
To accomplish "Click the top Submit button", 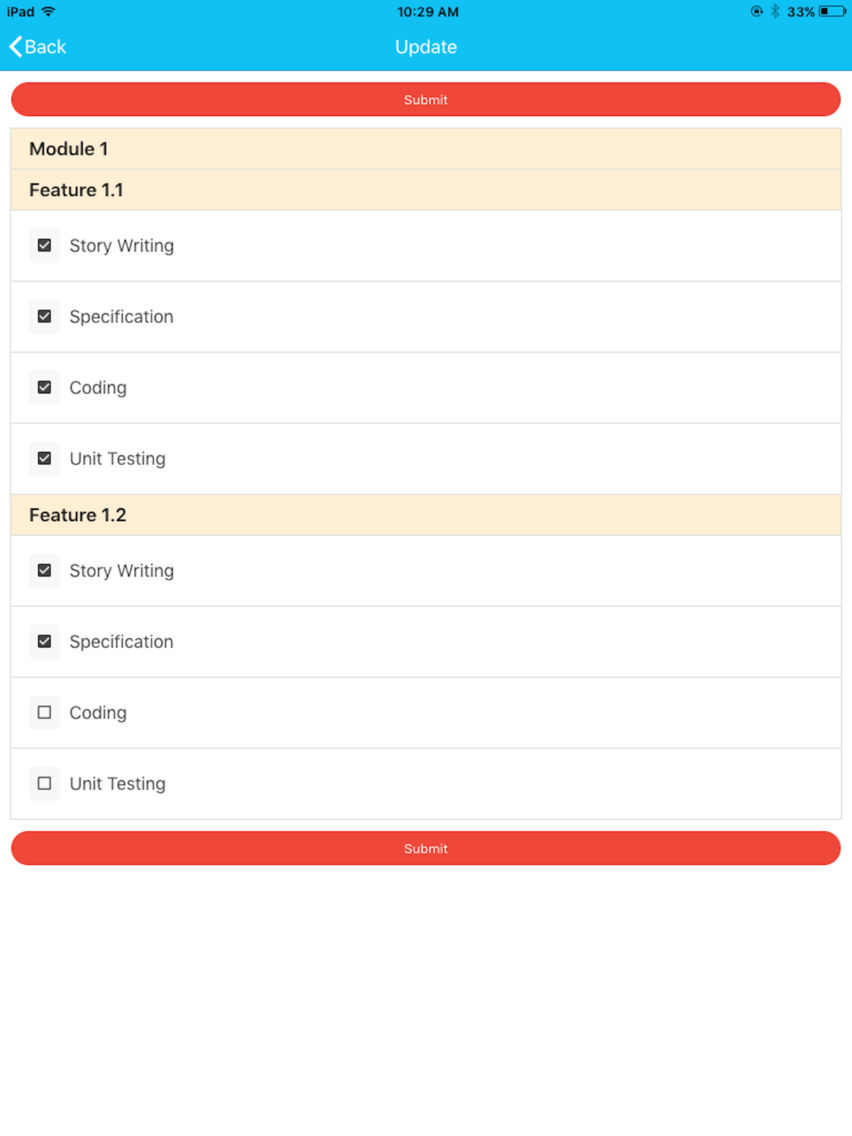I will [426, 99].
